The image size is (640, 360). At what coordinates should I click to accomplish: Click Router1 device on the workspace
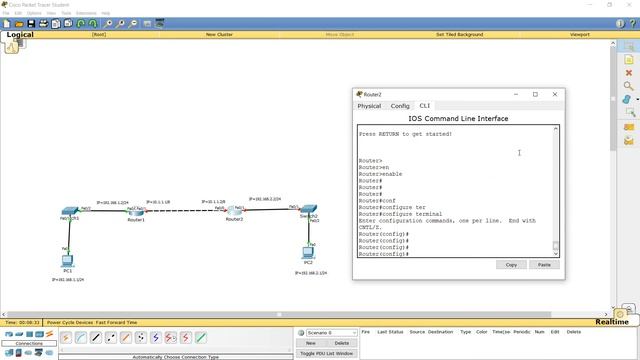pos(136,213)
